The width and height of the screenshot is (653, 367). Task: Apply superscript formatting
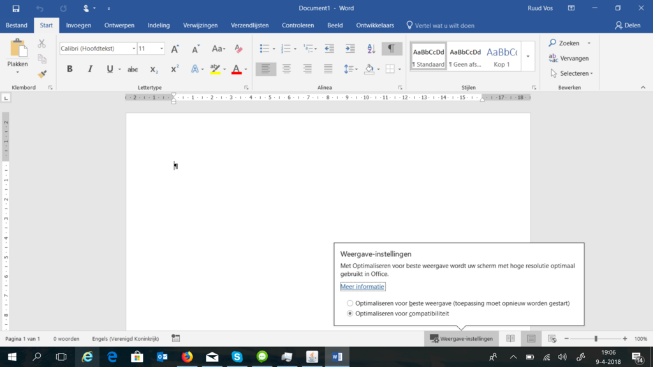coord(175,69)
